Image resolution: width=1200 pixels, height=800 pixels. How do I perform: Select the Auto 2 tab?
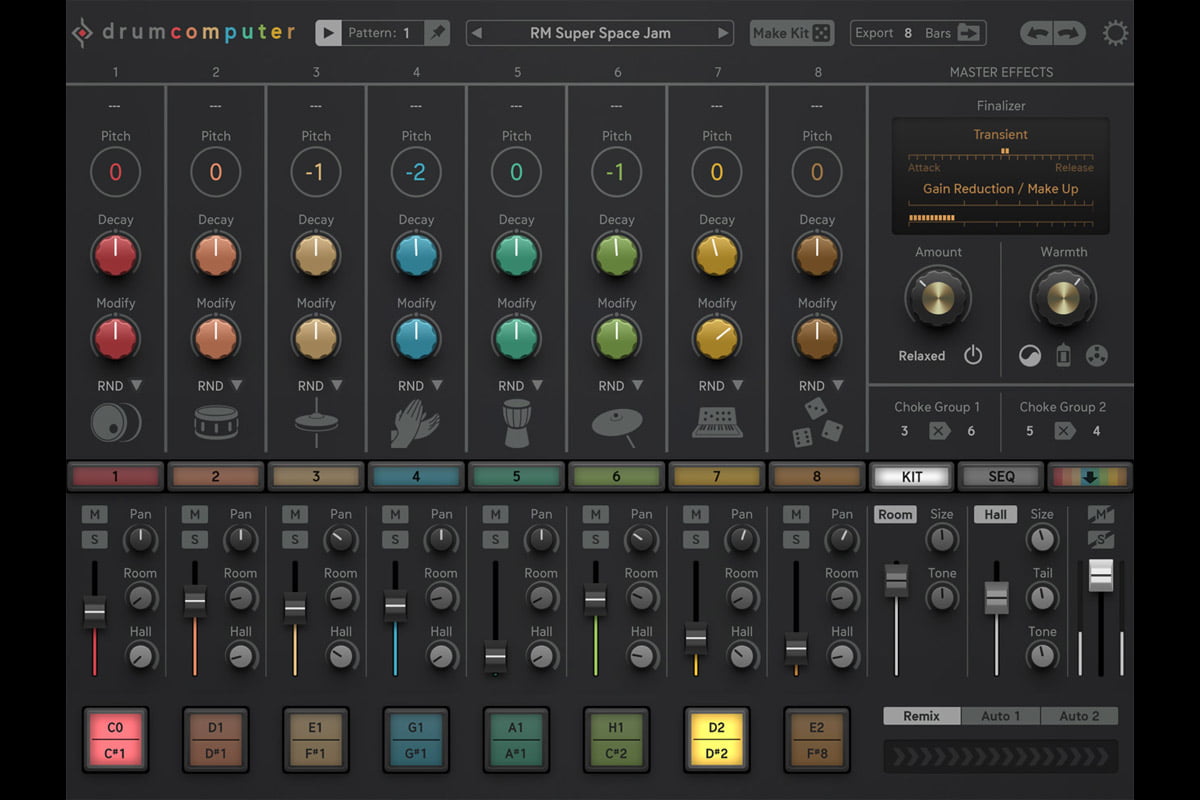click(x=1079, y=716)
